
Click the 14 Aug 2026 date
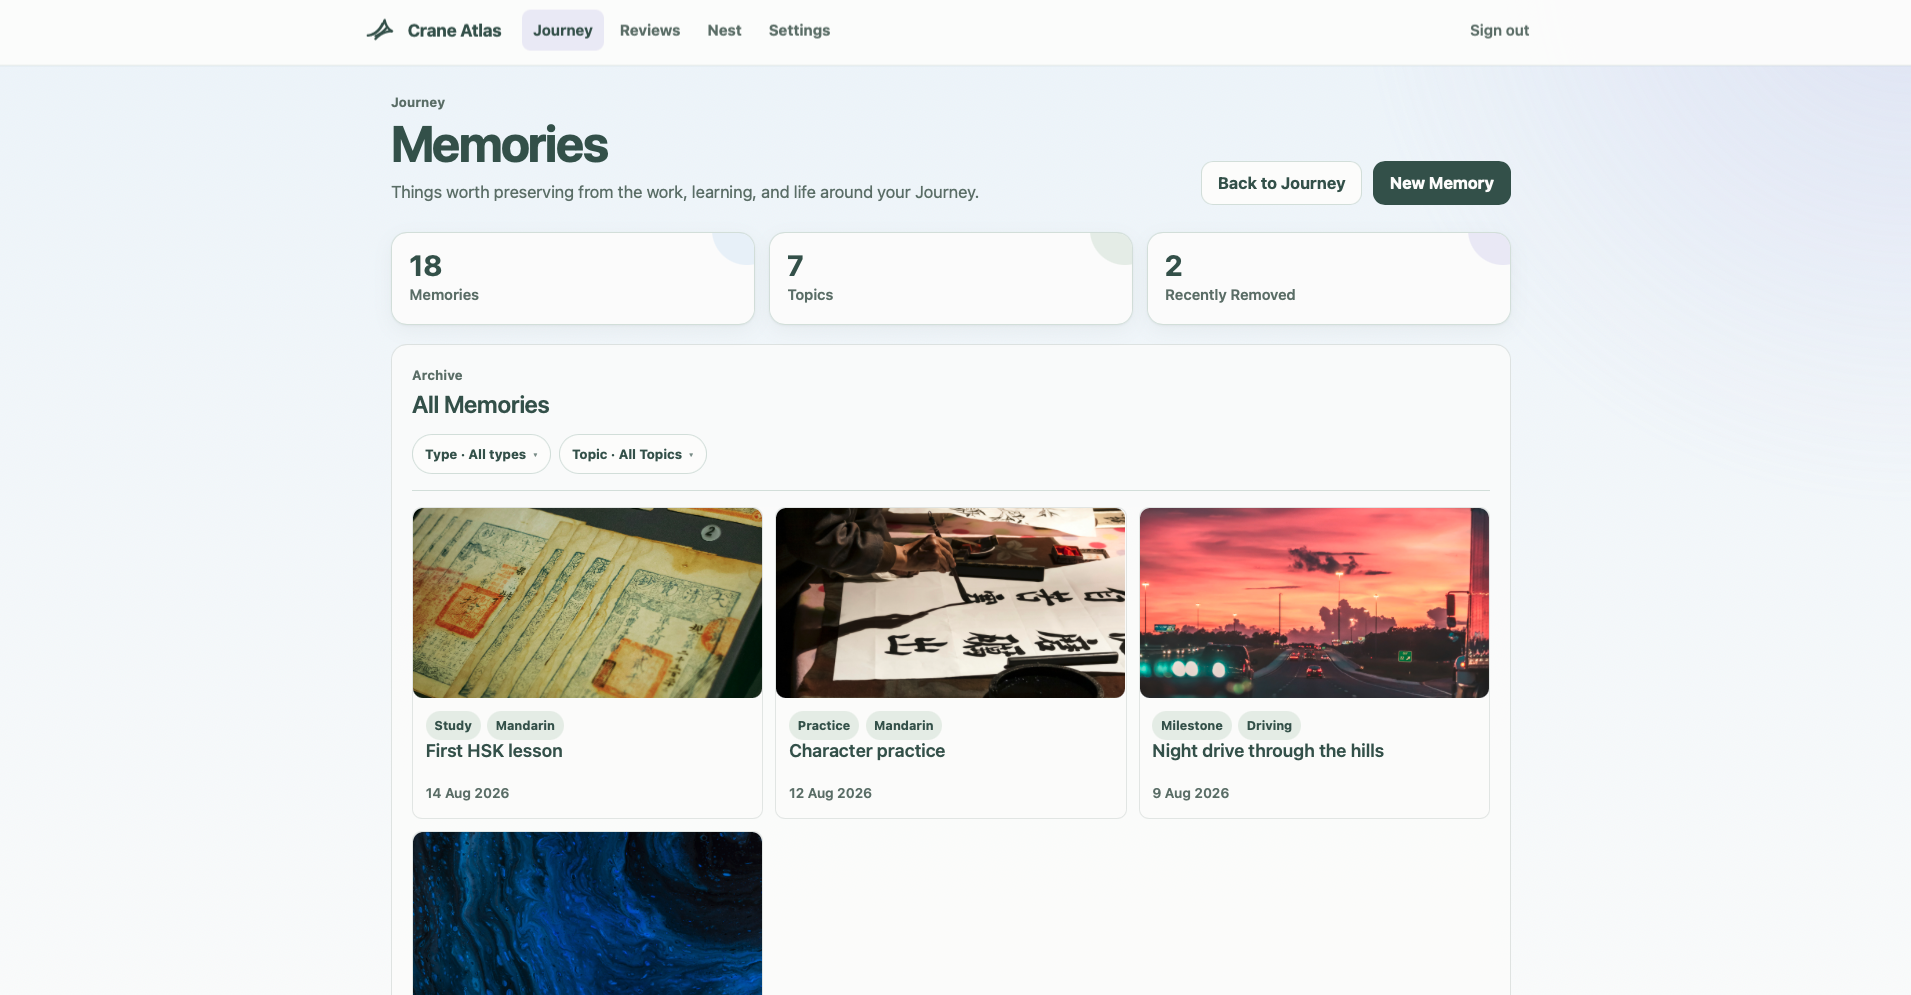pos(468,793)
